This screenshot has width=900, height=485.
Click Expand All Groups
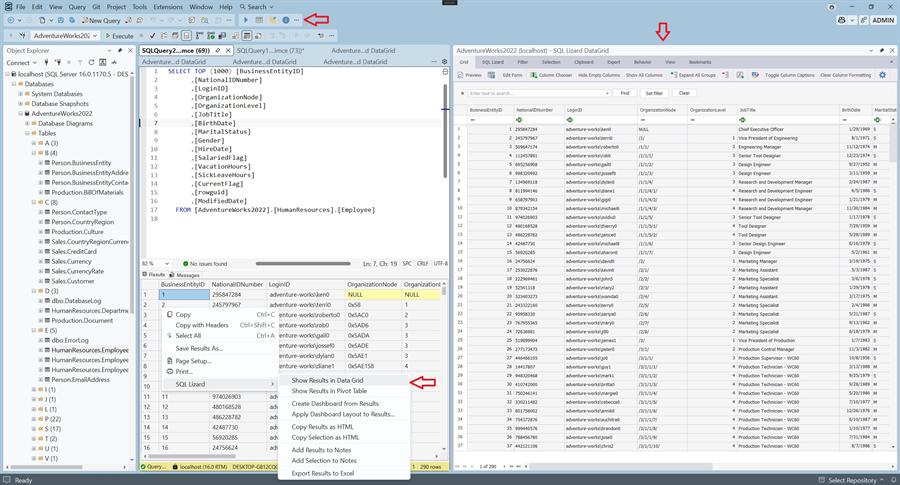pos(693,75)
